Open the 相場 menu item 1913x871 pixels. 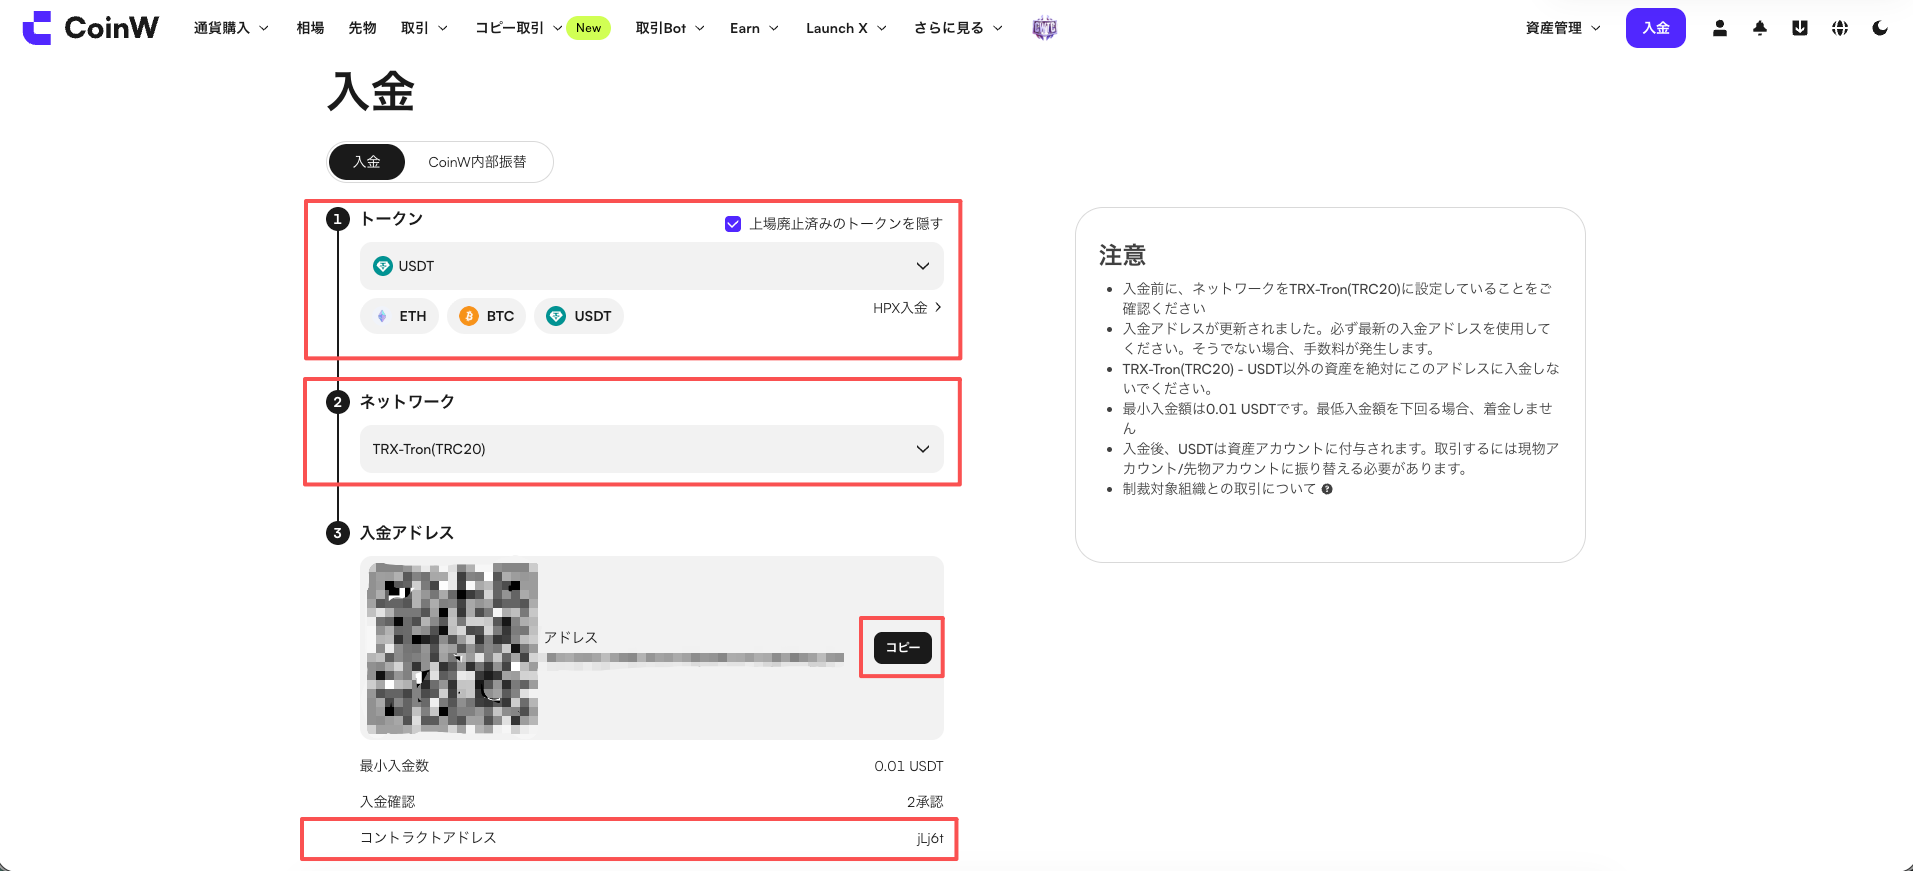pos(310,28)
